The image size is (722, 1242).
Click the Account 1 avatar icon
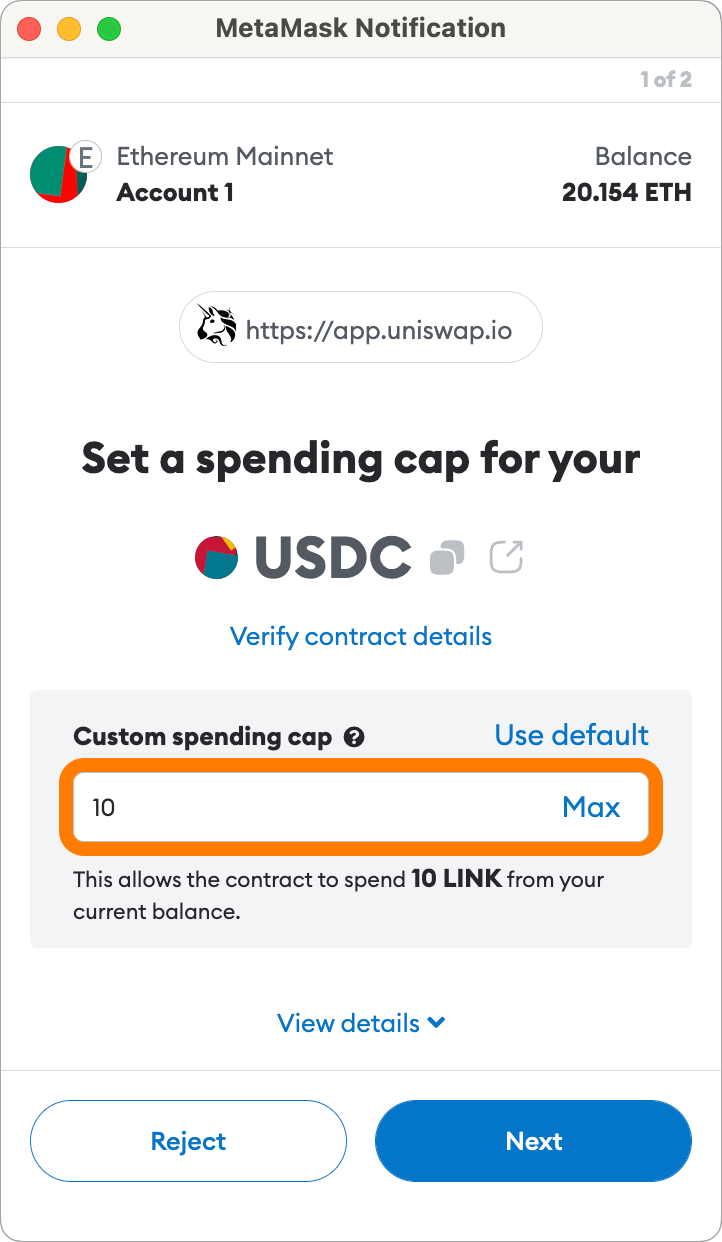[58, 174]
